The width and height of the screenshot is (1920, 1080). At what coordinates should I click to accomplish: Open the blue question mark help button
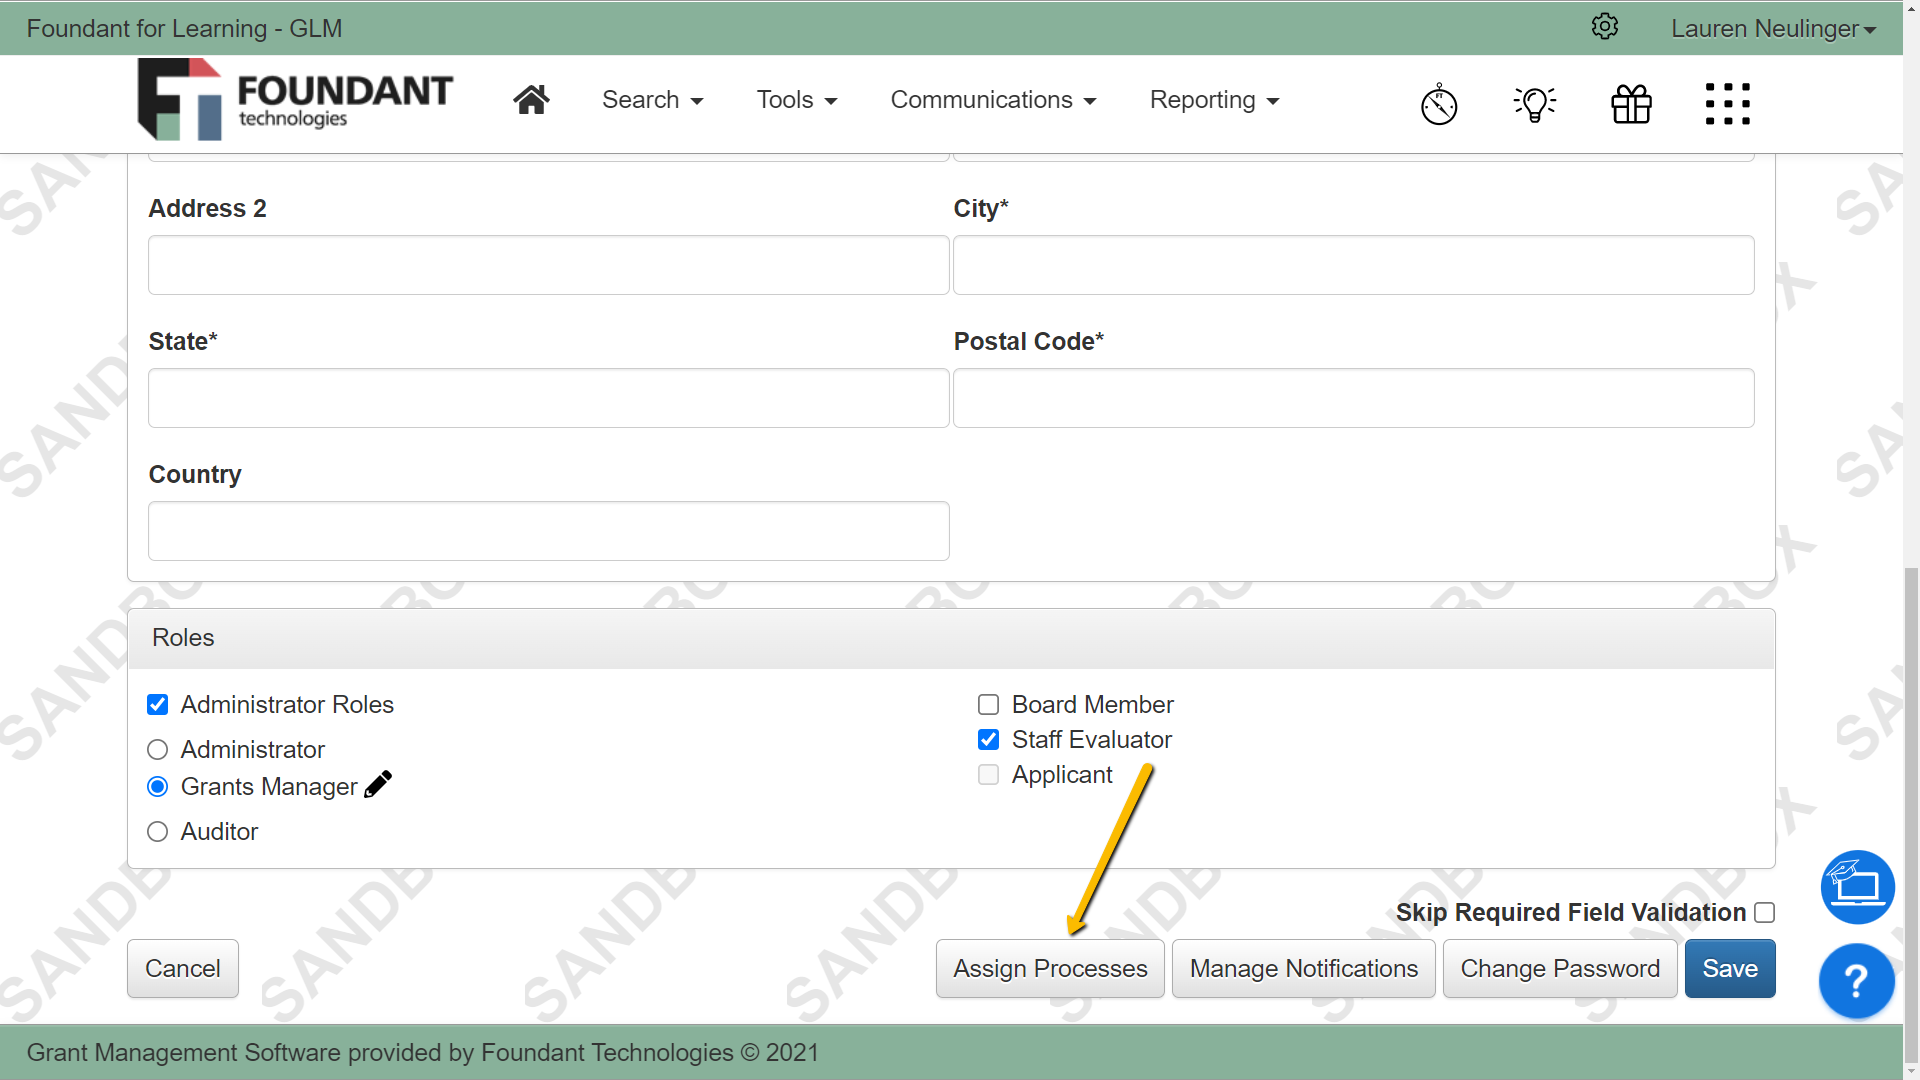(1856, 981)
